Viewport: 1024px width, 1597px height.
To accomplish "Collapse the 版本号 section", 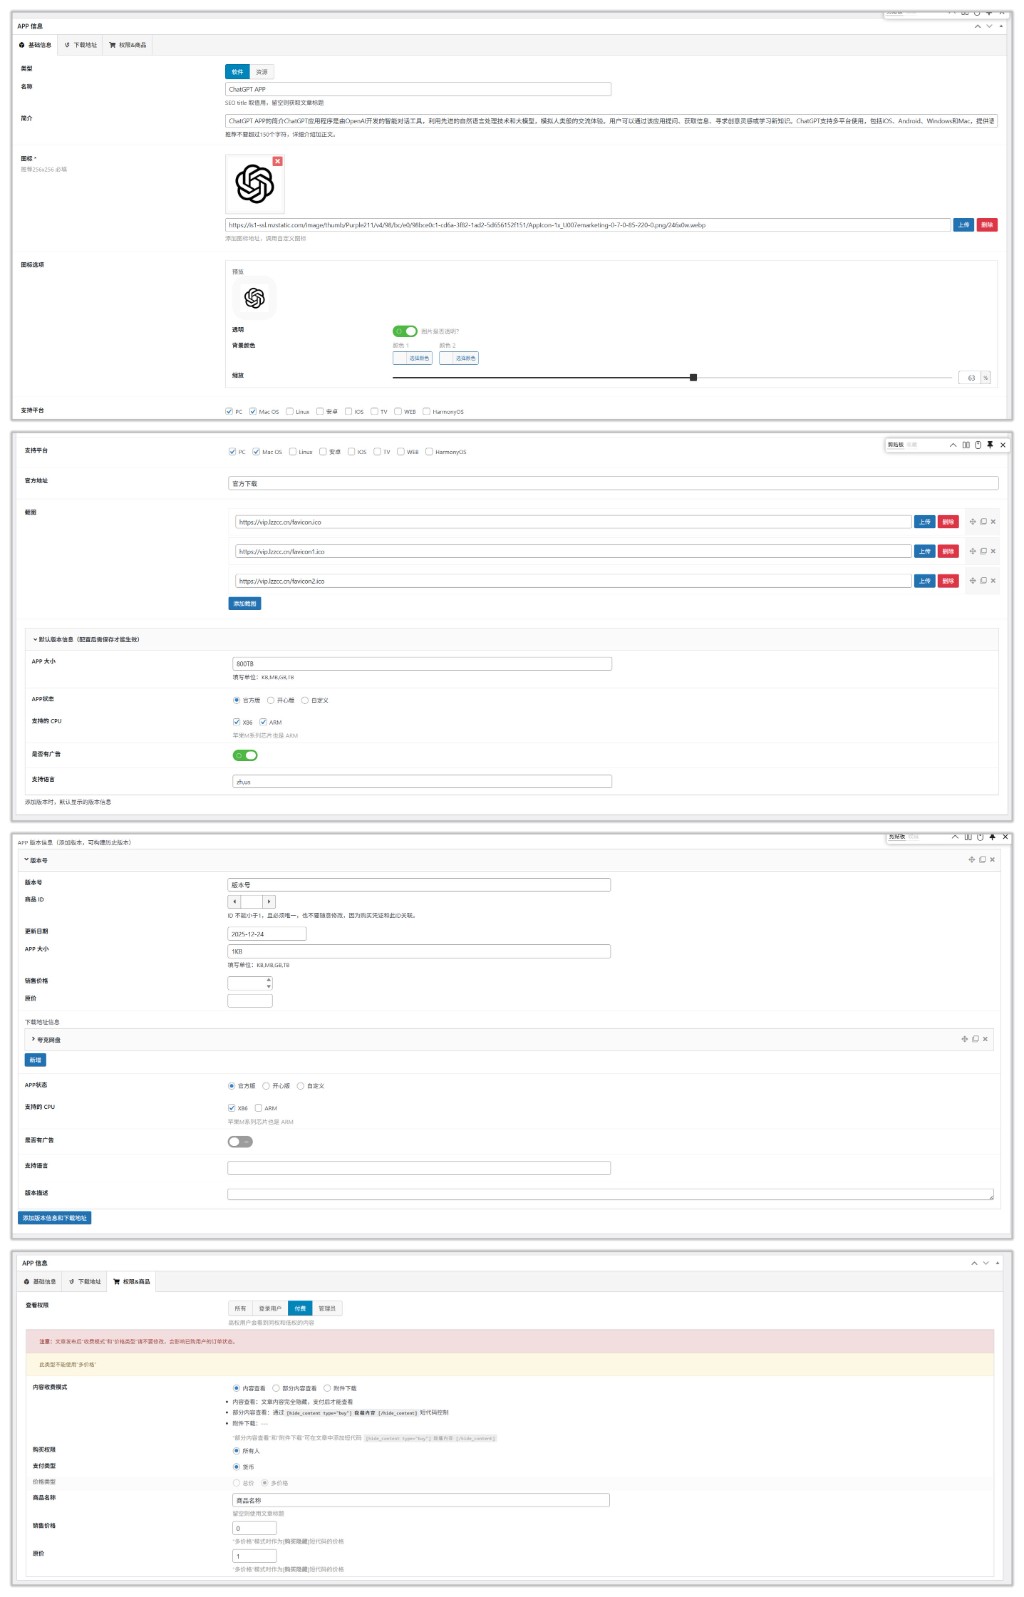I will coord(27,860).
